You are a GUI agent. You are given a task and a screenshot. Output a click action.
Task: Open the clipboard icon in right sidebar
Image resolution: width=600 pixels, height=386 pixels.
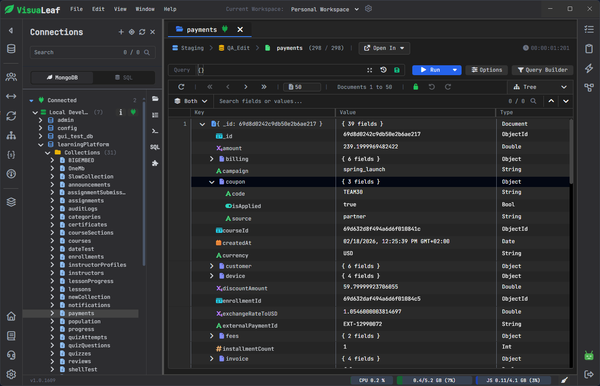589,49
